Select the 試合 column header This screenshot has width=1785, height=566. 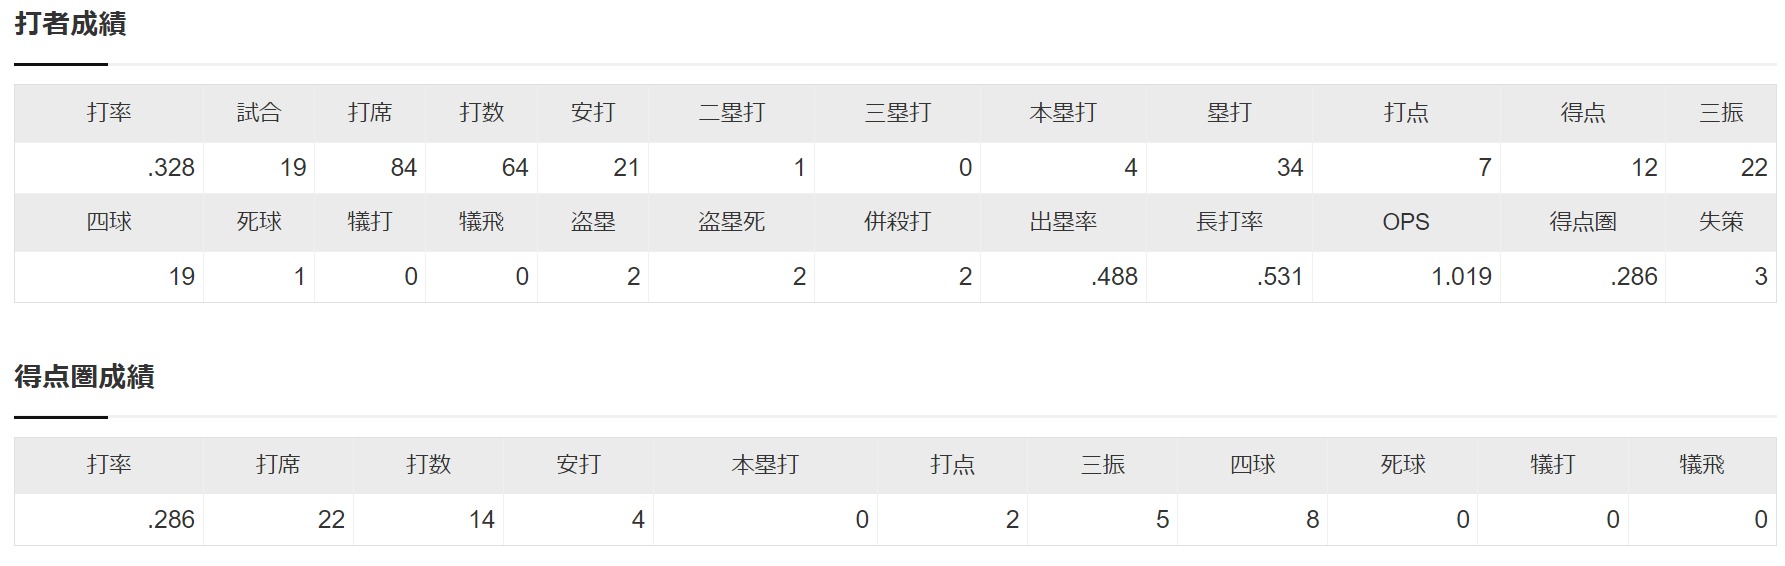[259, 113]
